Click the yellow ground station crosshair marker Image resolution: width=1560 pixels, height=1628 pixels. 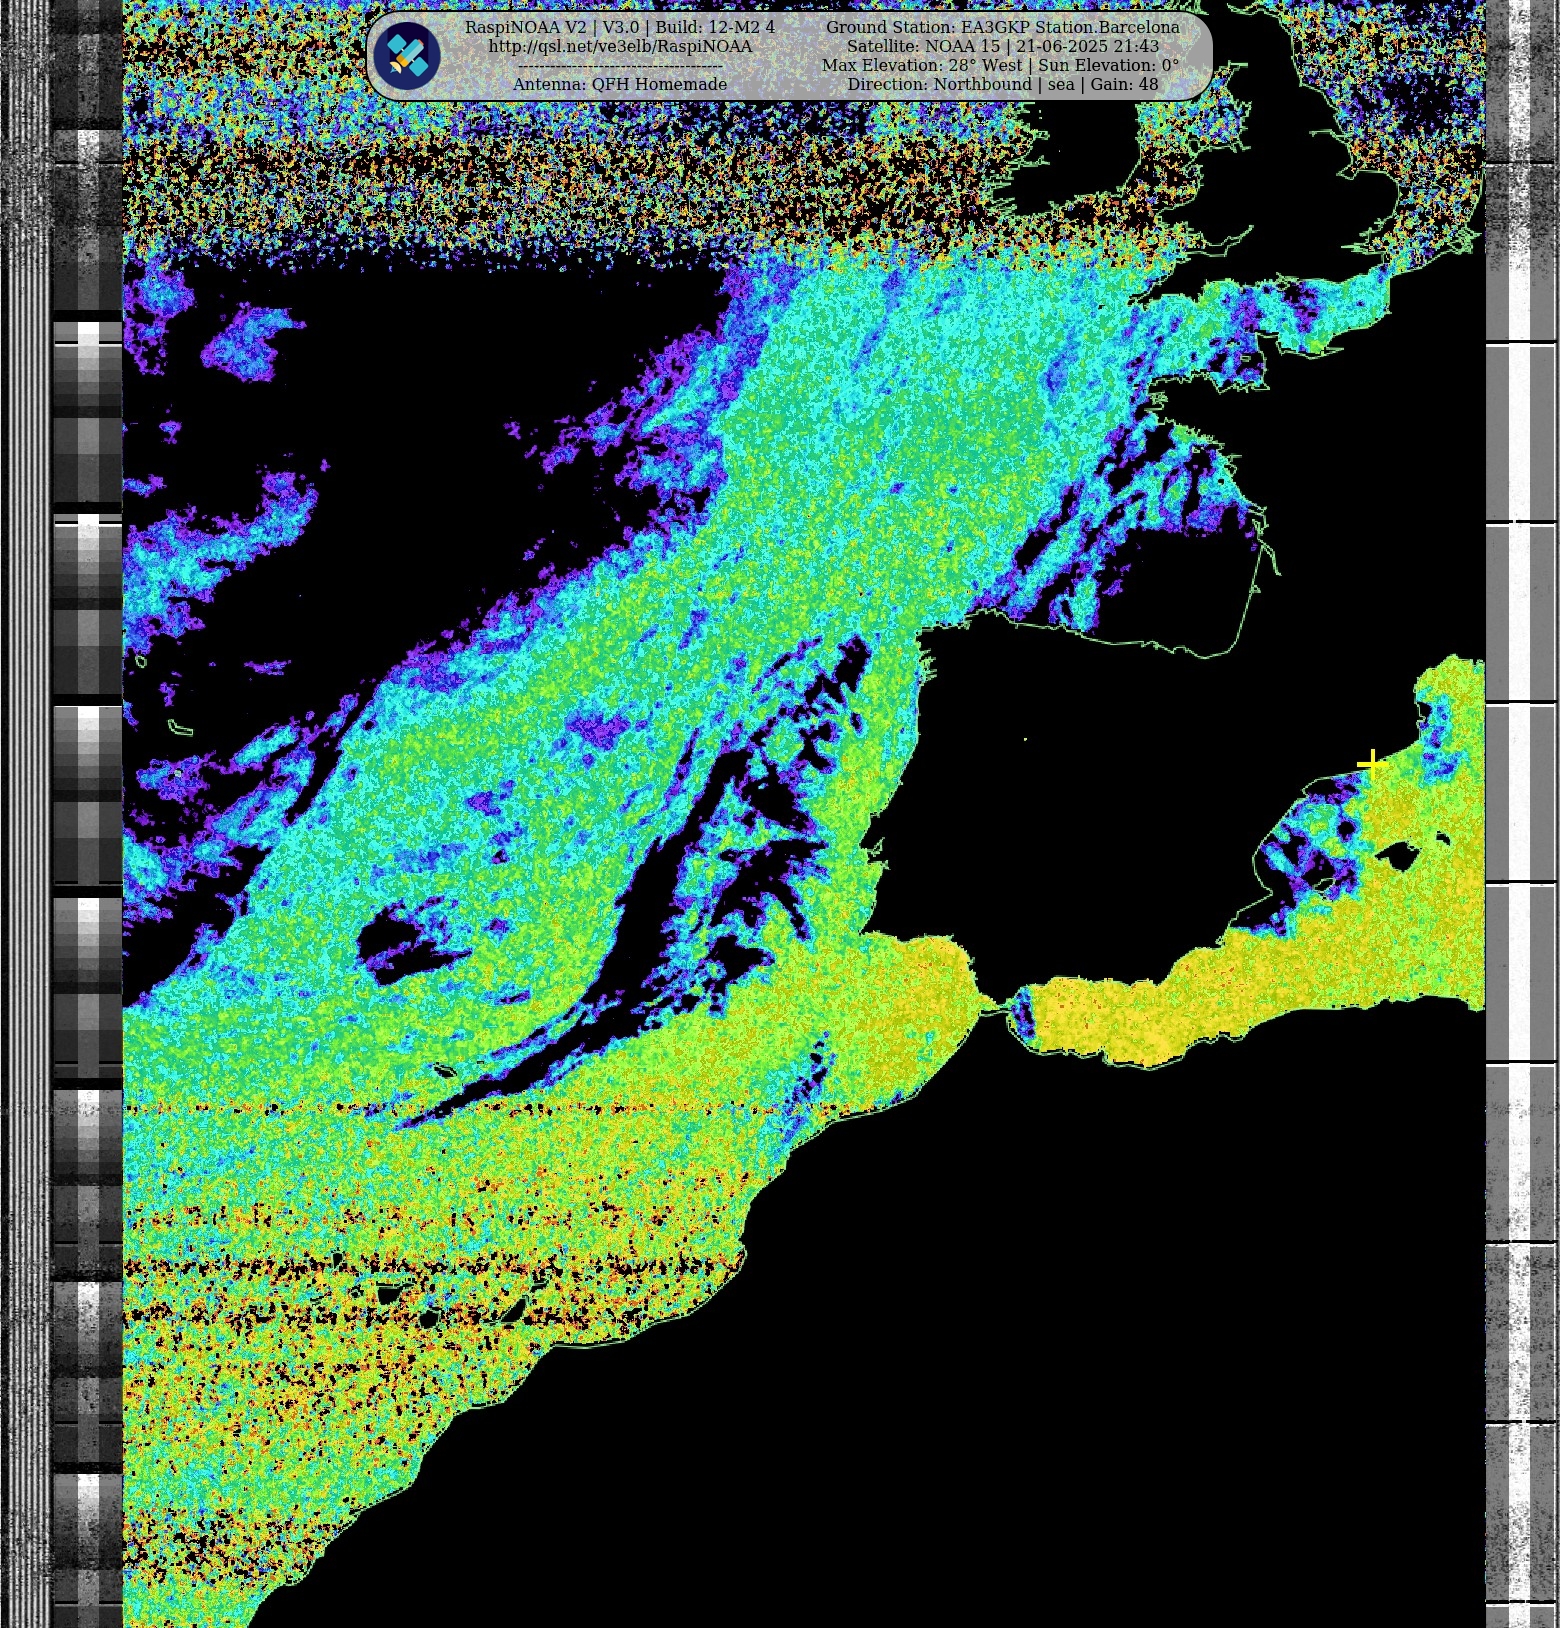[x=1372, y=764]
